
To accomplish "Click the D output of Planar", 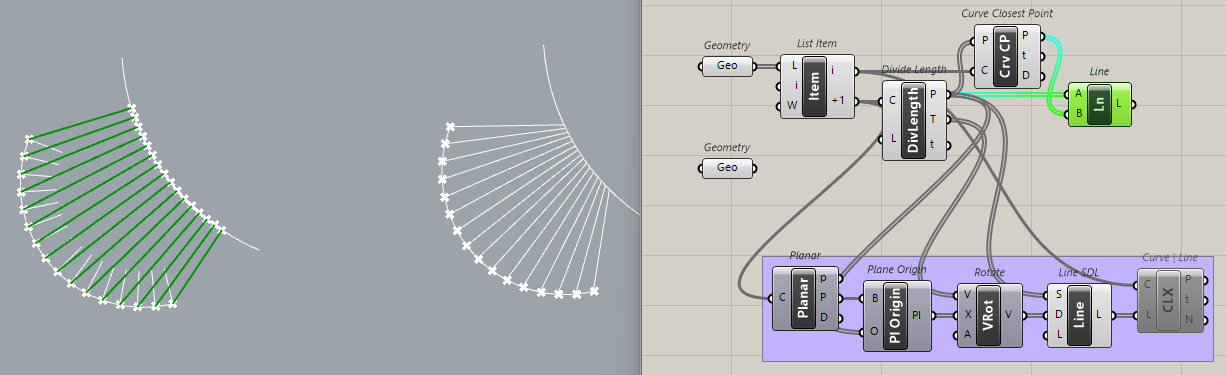I will click(x=823, y=318).
